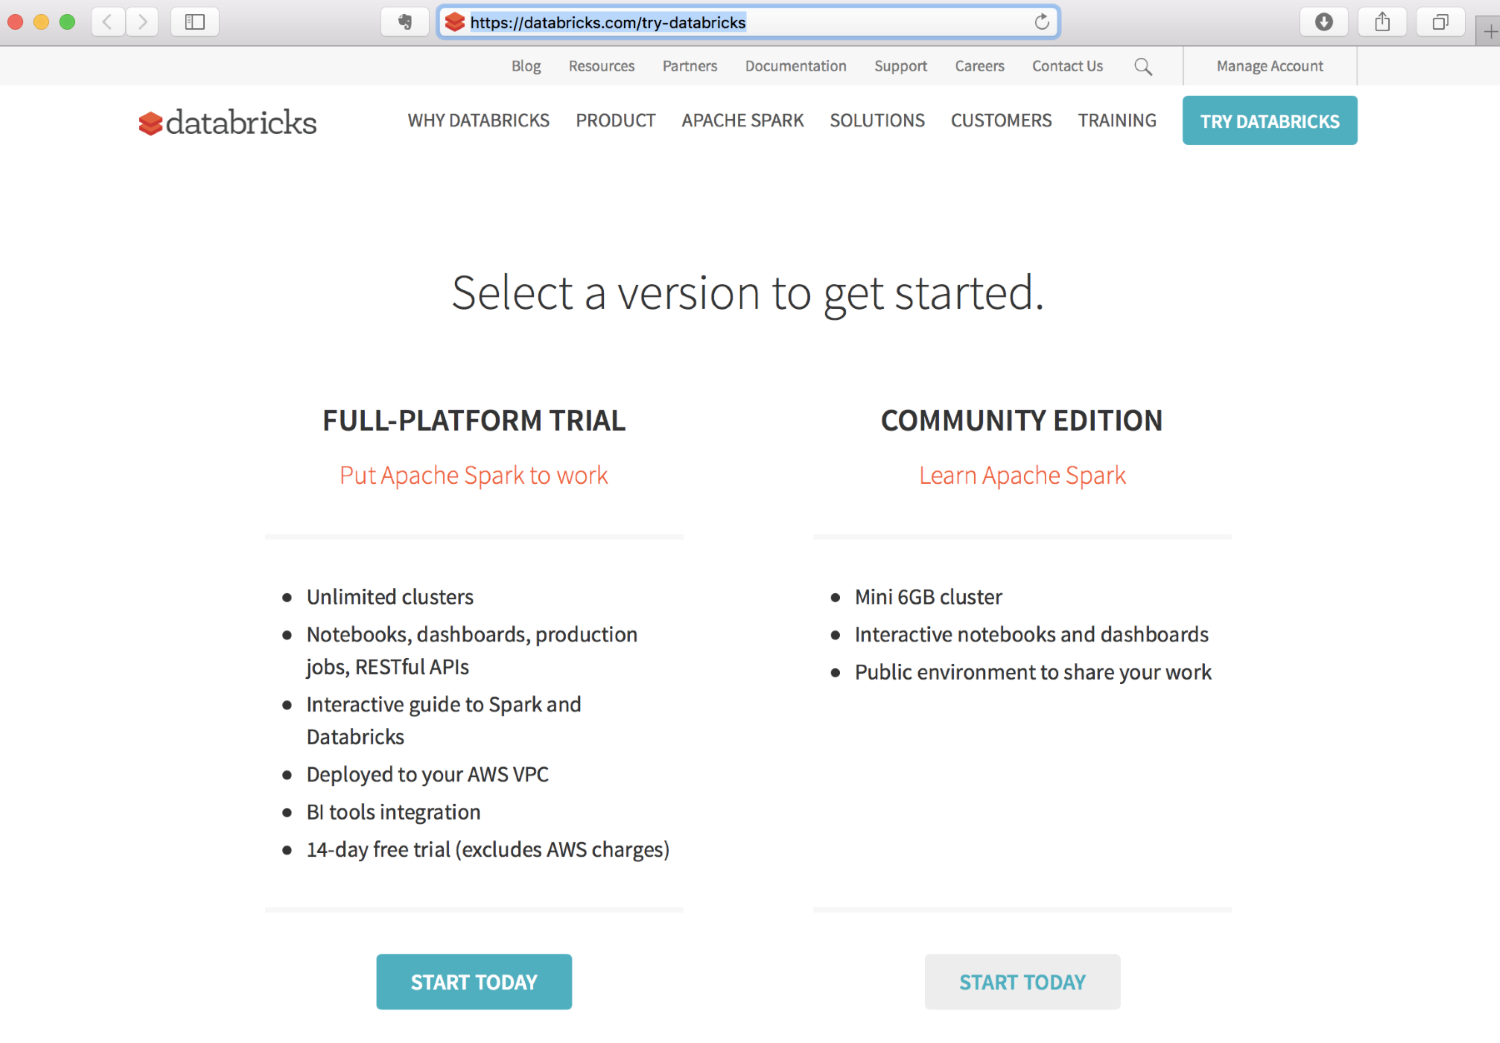This screenshot has width=1500, height=1043.
Task: Click the search magnifier icon on site
Action: (1143, 67)
